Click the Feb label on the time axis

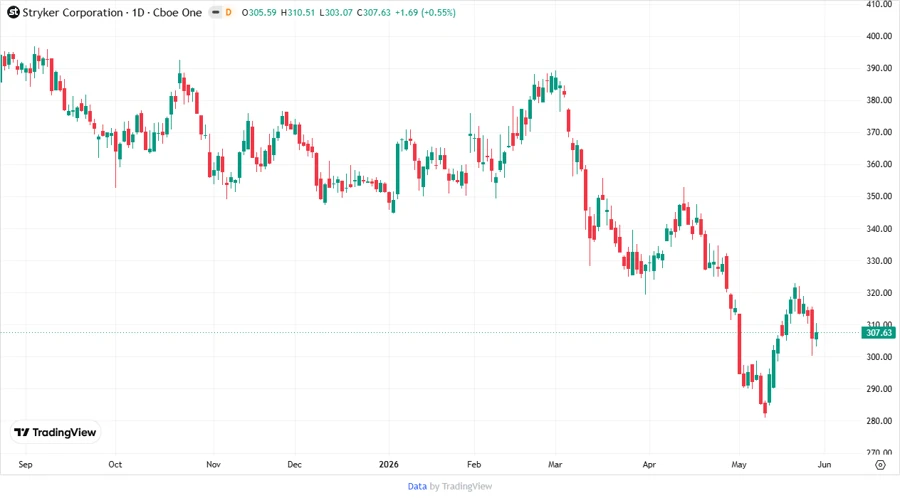click(474, 464)
